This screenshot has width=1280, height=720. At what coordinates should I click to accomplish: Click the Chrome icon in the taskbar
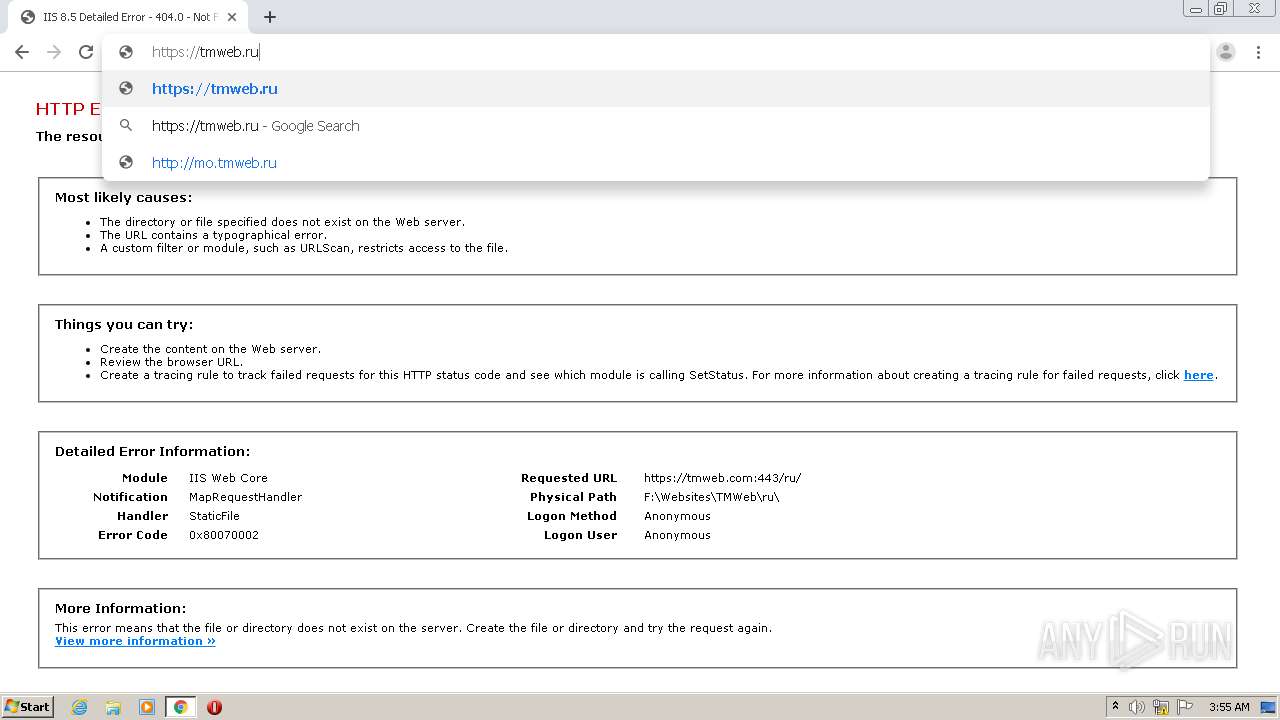click(x=180, y=707)
